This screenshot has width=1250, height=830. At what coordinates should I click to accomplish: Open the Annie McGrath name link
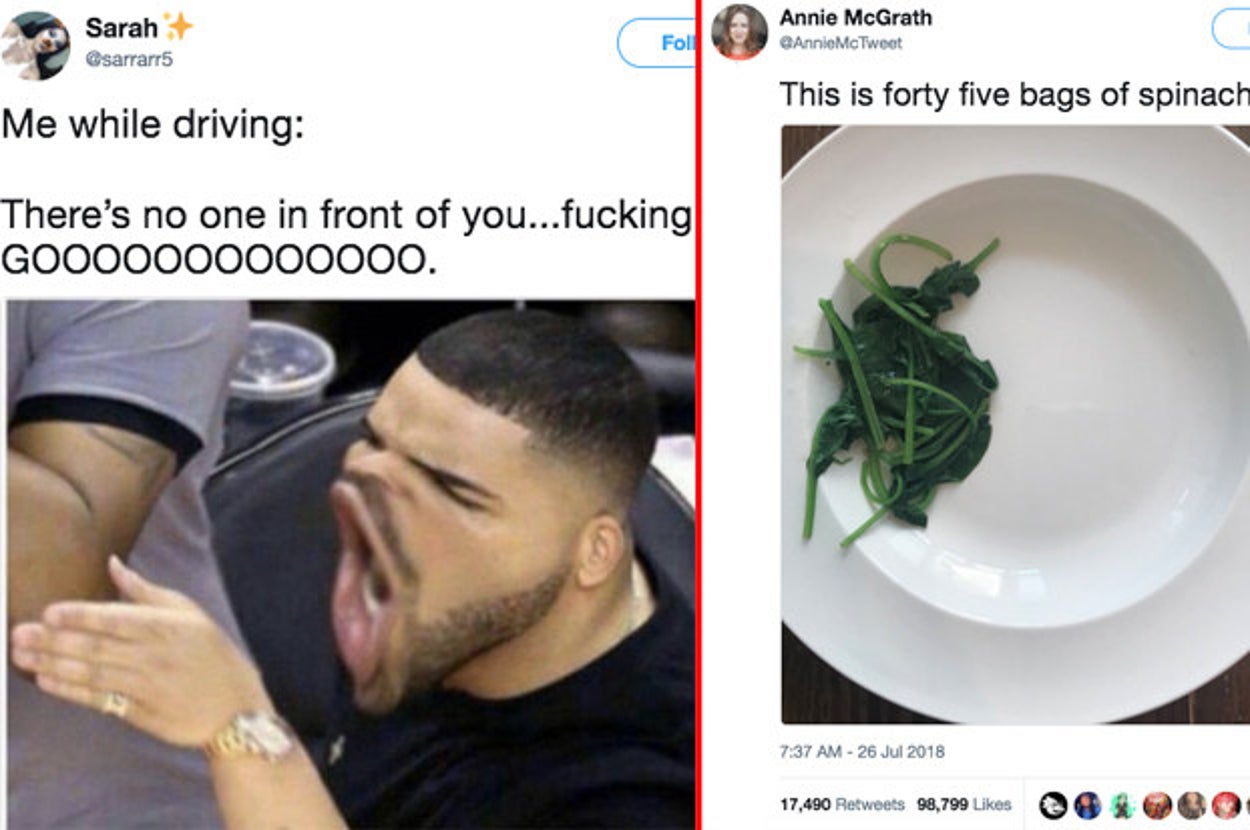pyautogui.click(x=855, y=17)
